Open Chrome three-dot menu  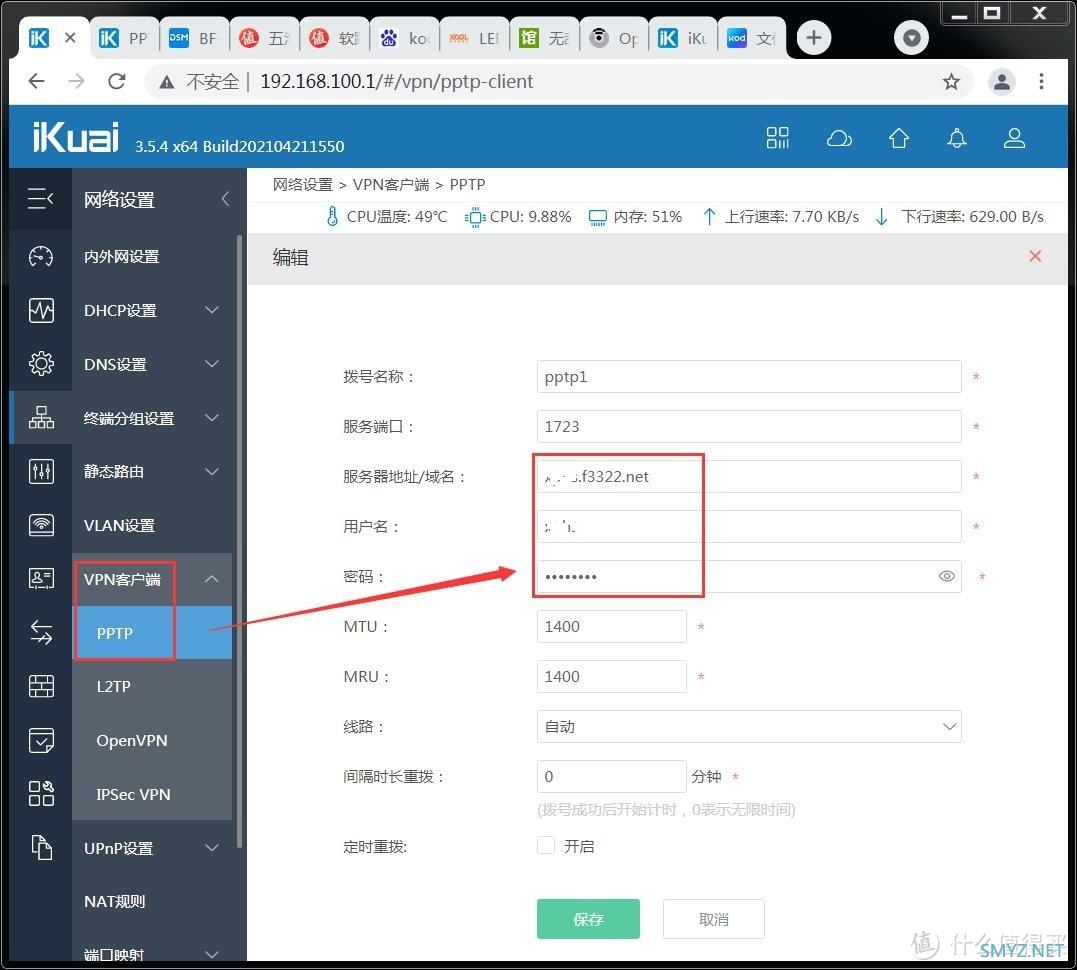pos(1041,82)
